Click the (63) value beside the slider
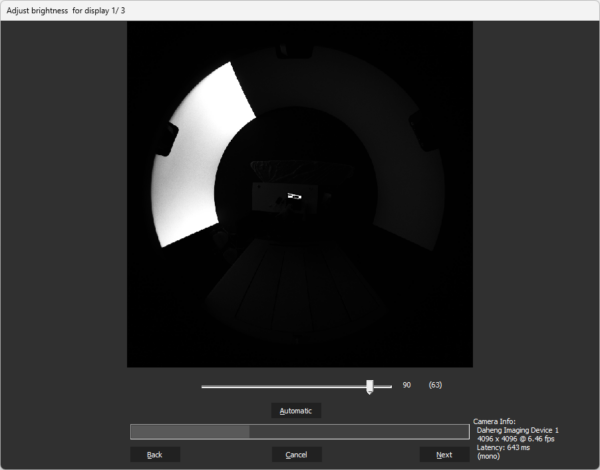The image size is (600, 470). tap(435, 385)
